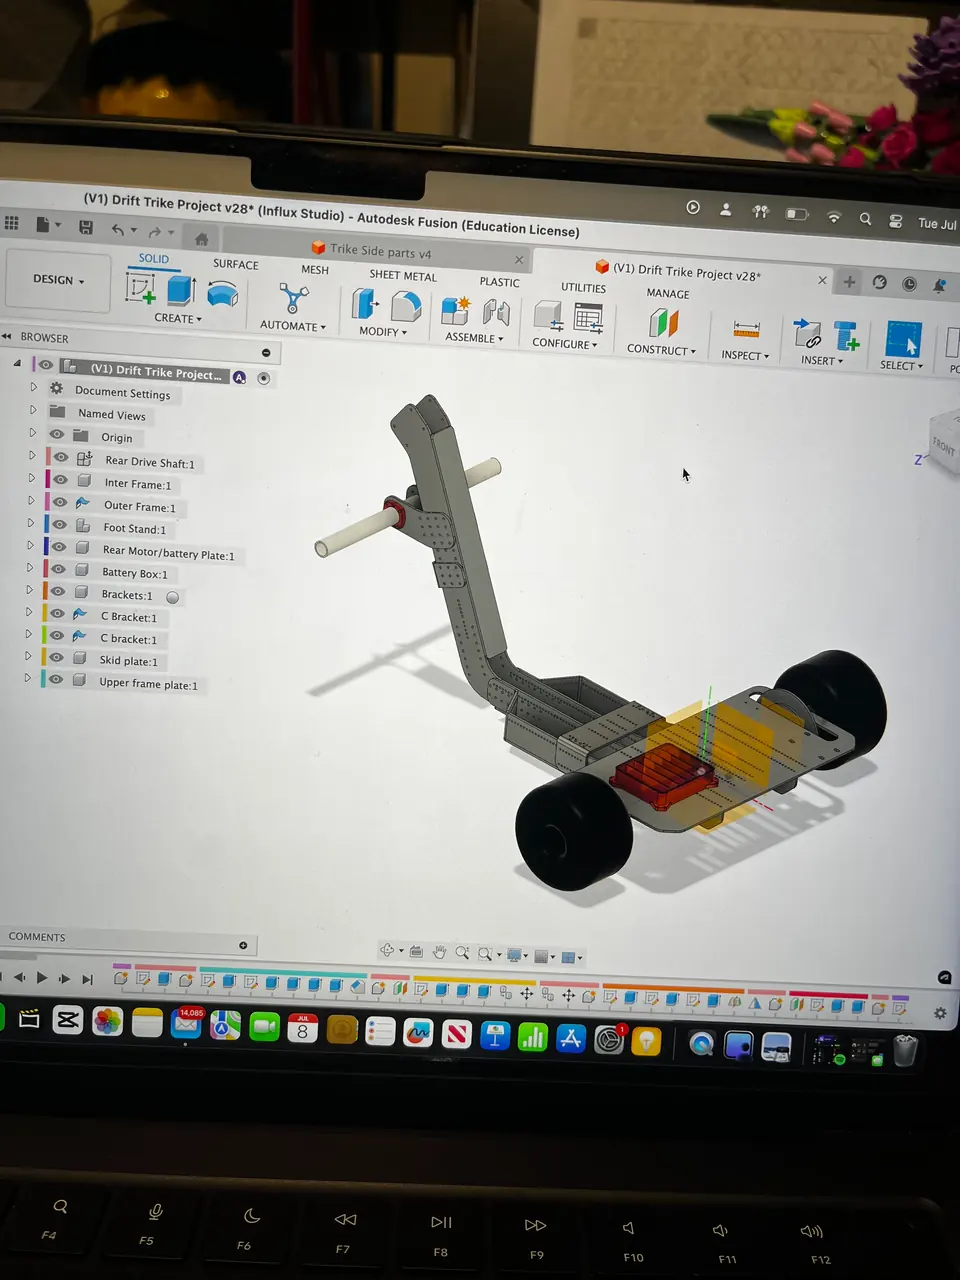Open the configuration table icon

point(589,318)
